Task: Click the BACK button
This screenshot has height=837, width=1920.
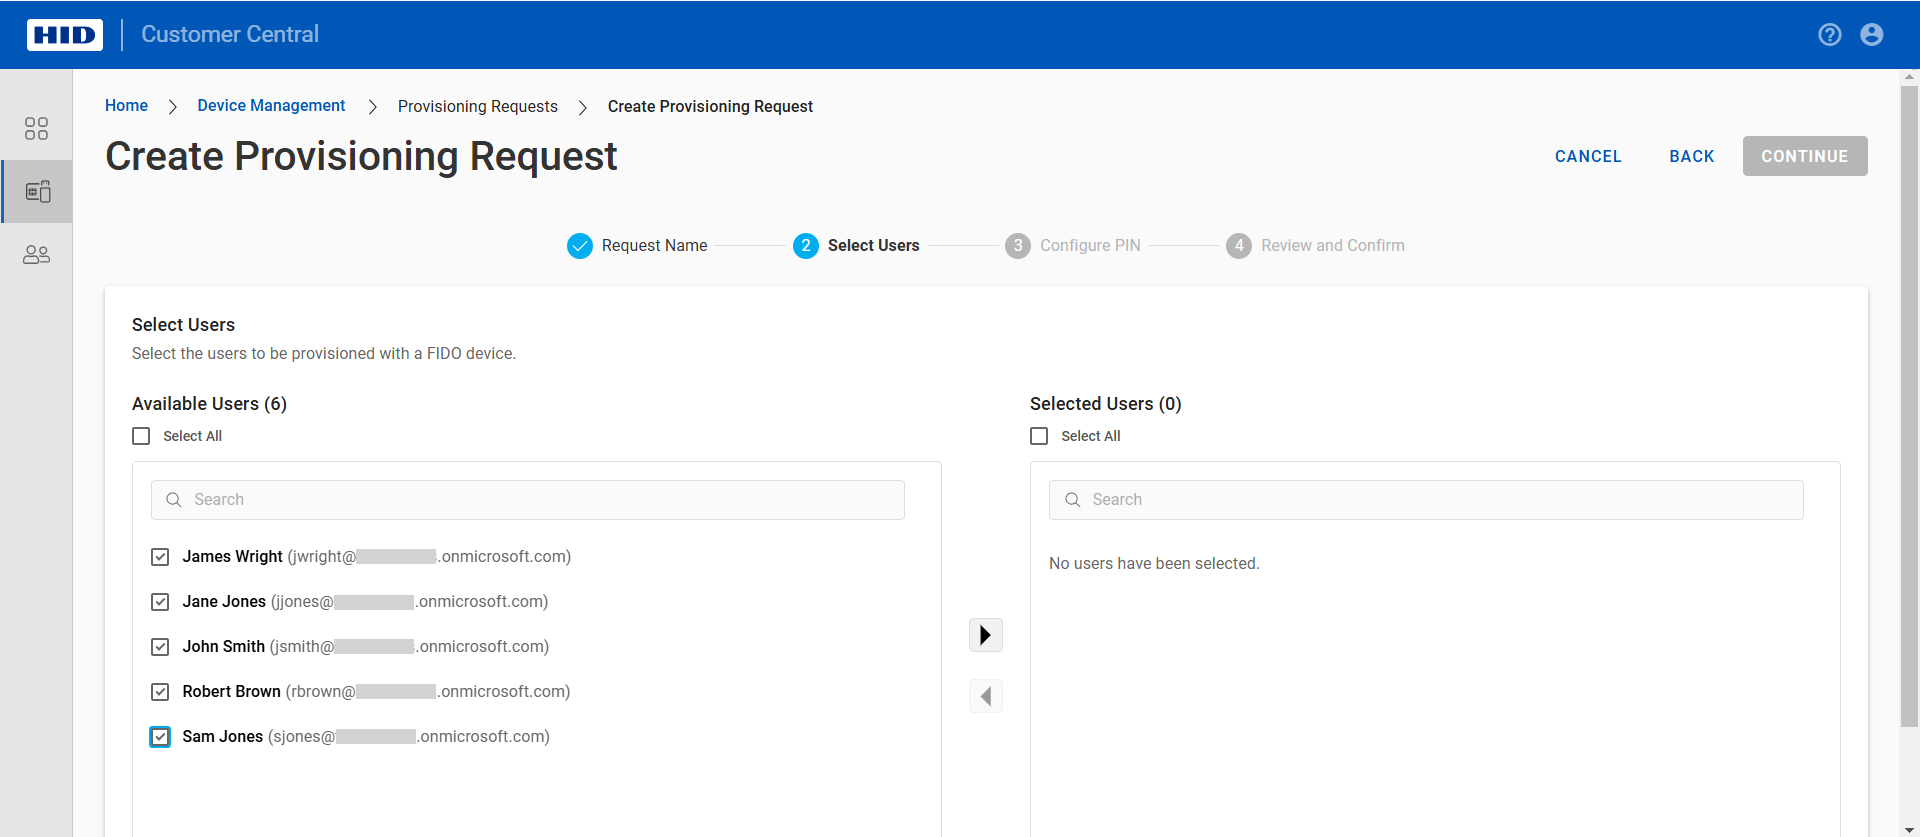Action: tap(1691, 156)
